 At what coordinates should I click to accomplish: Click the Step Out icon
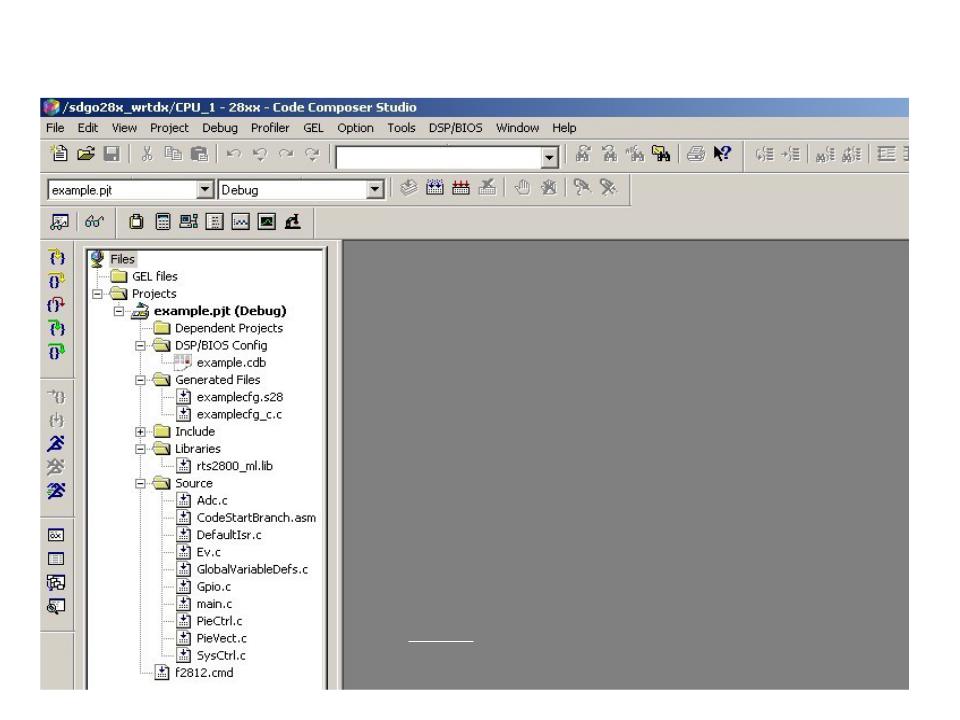coord(56,305)
